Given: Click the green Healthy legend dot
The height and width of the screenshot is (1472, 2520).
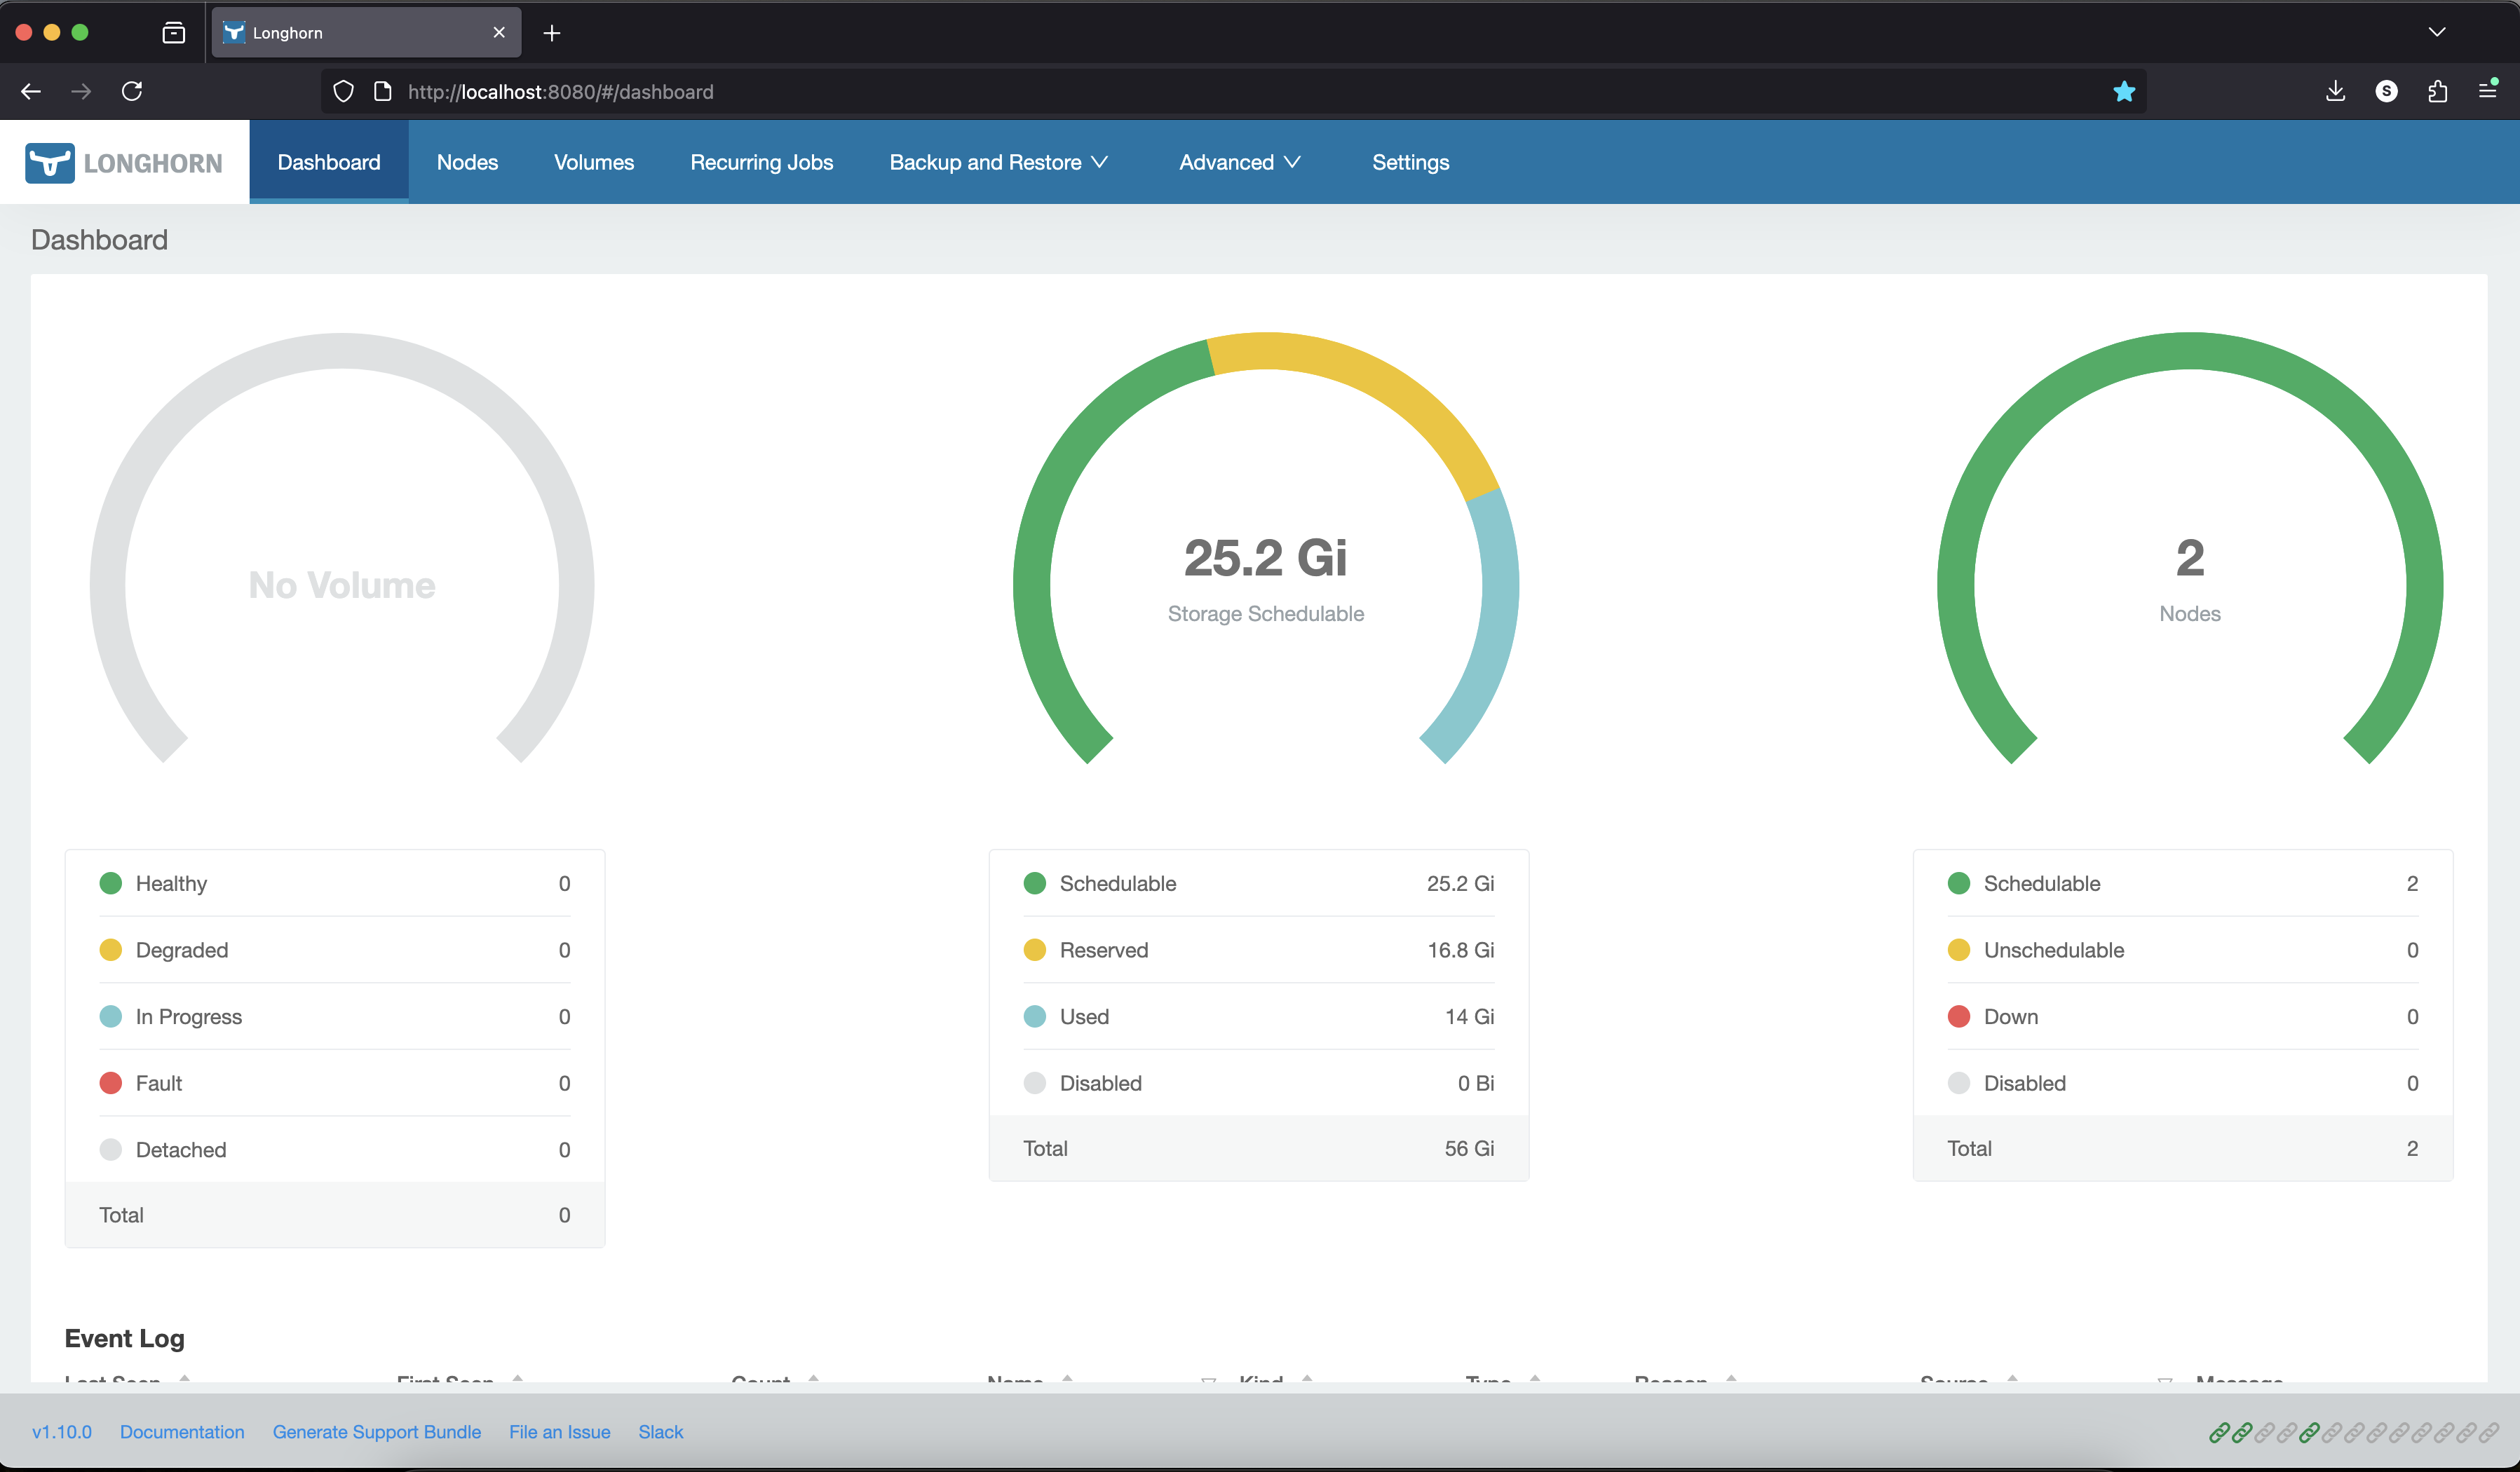Looking at the screenshot, I should 111,883.
